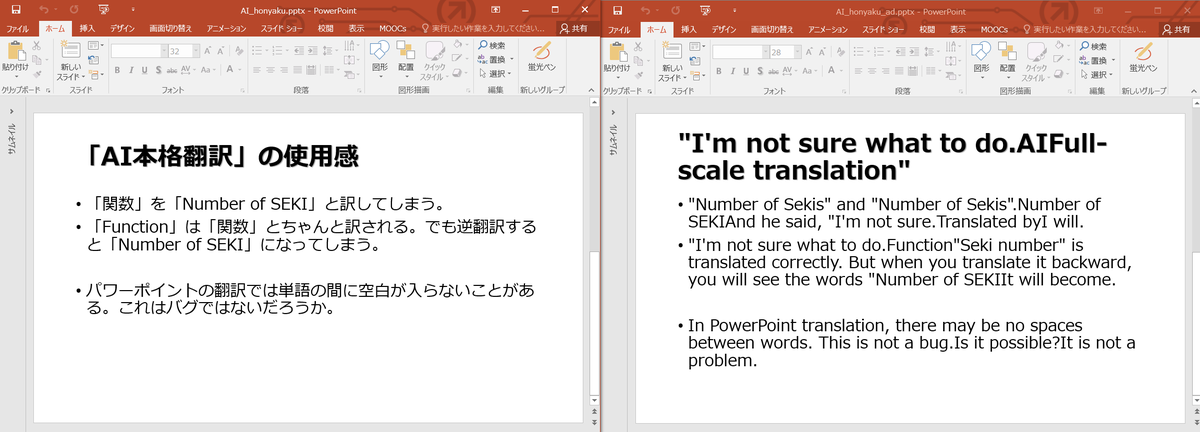Click the Paste (貼り付け) icon in left window
The height and width of the screenshot is (432, 1200).
[x=15, y=51]
